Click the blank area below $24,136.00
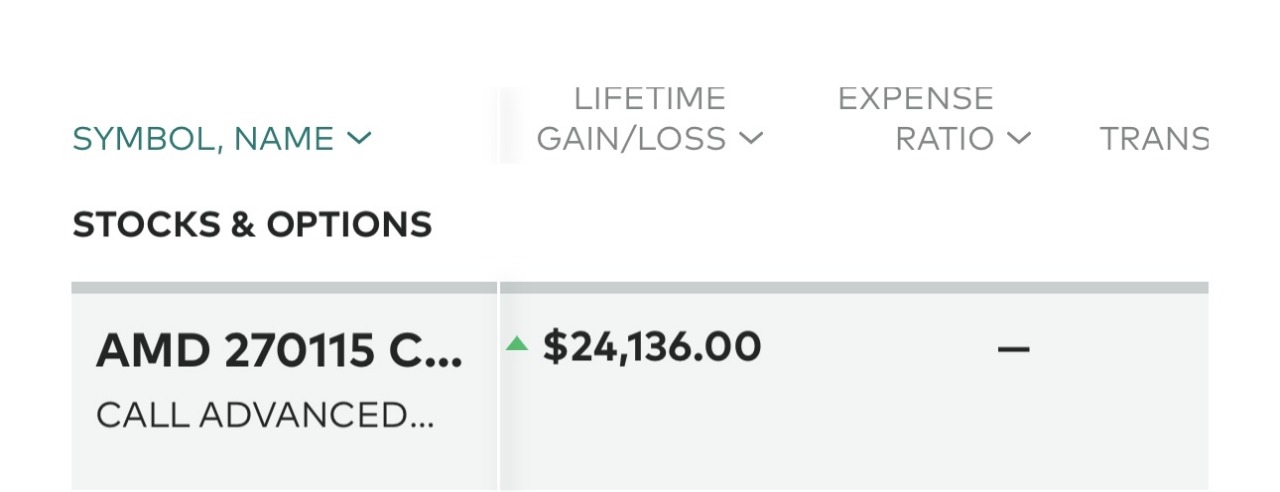Viewport: 1280px width, 492px height. [650, 430]
